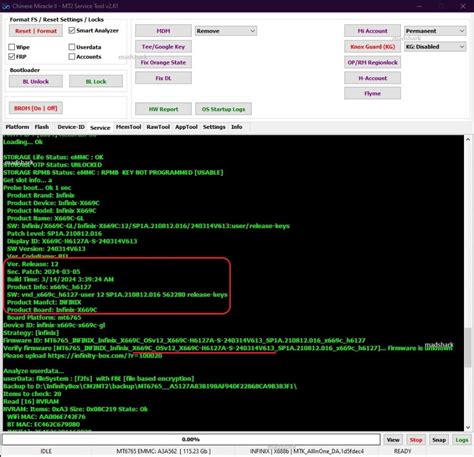Image resolution: width=474 pixels, height=457 pixels.
Task: Click the Reset | Format button
Action: click(36, 31)
